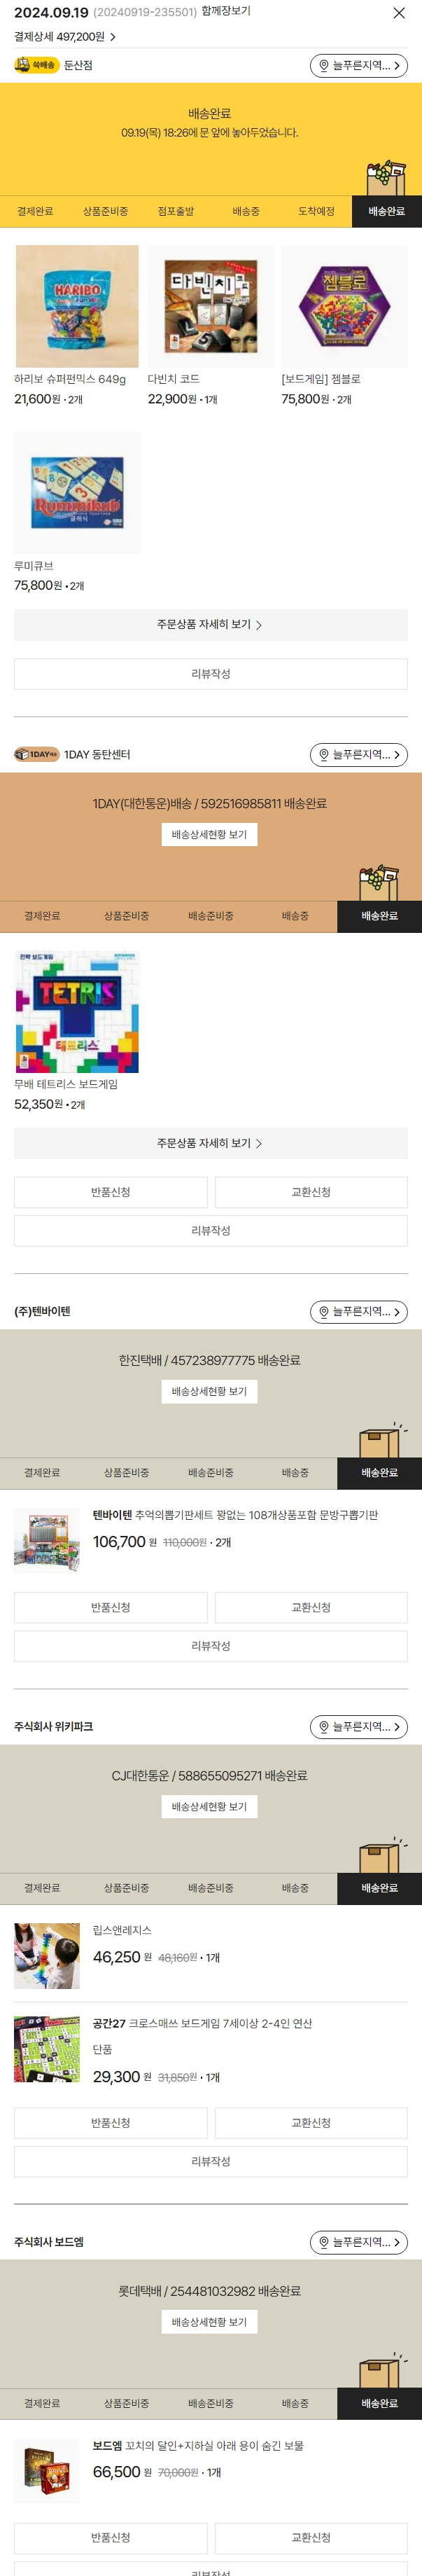
Task: Expand 결제상세 497,200원 payment details
Action: (x=65, y=37)
